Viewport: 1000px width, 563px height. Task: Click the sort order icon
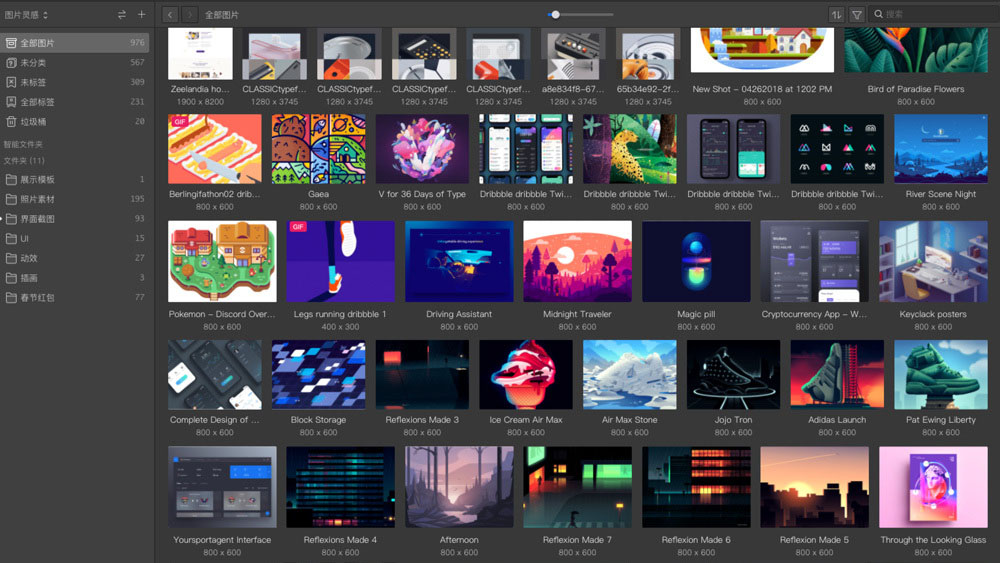point(836,15)
